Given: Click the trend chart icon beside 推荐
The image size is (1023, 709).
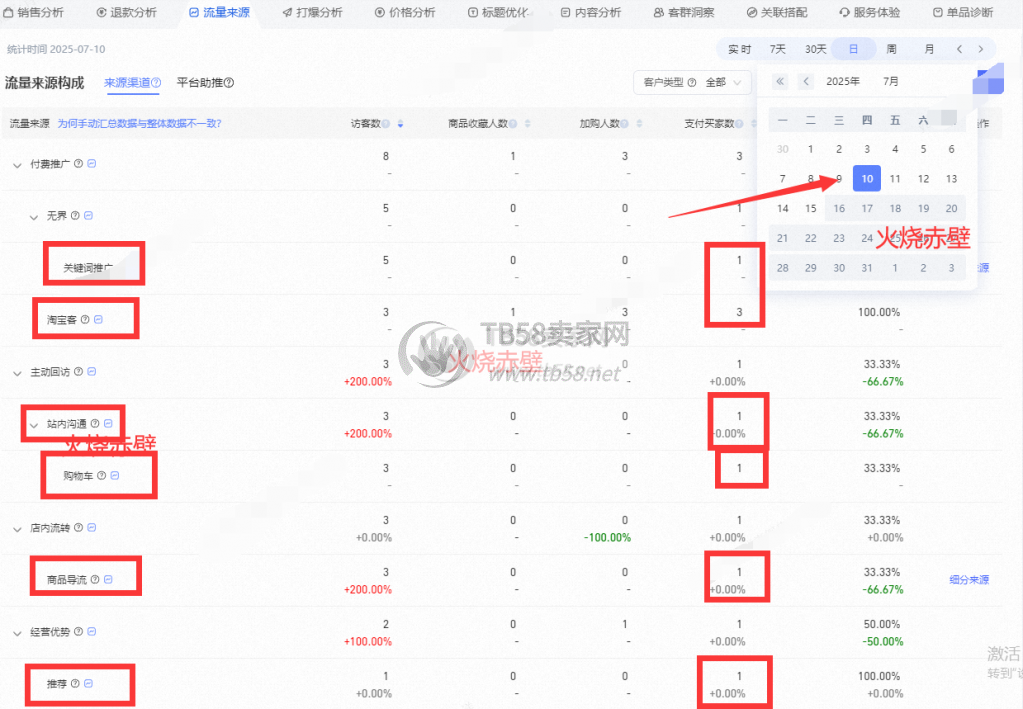Looking at the screenshot, I should (89, 684).
